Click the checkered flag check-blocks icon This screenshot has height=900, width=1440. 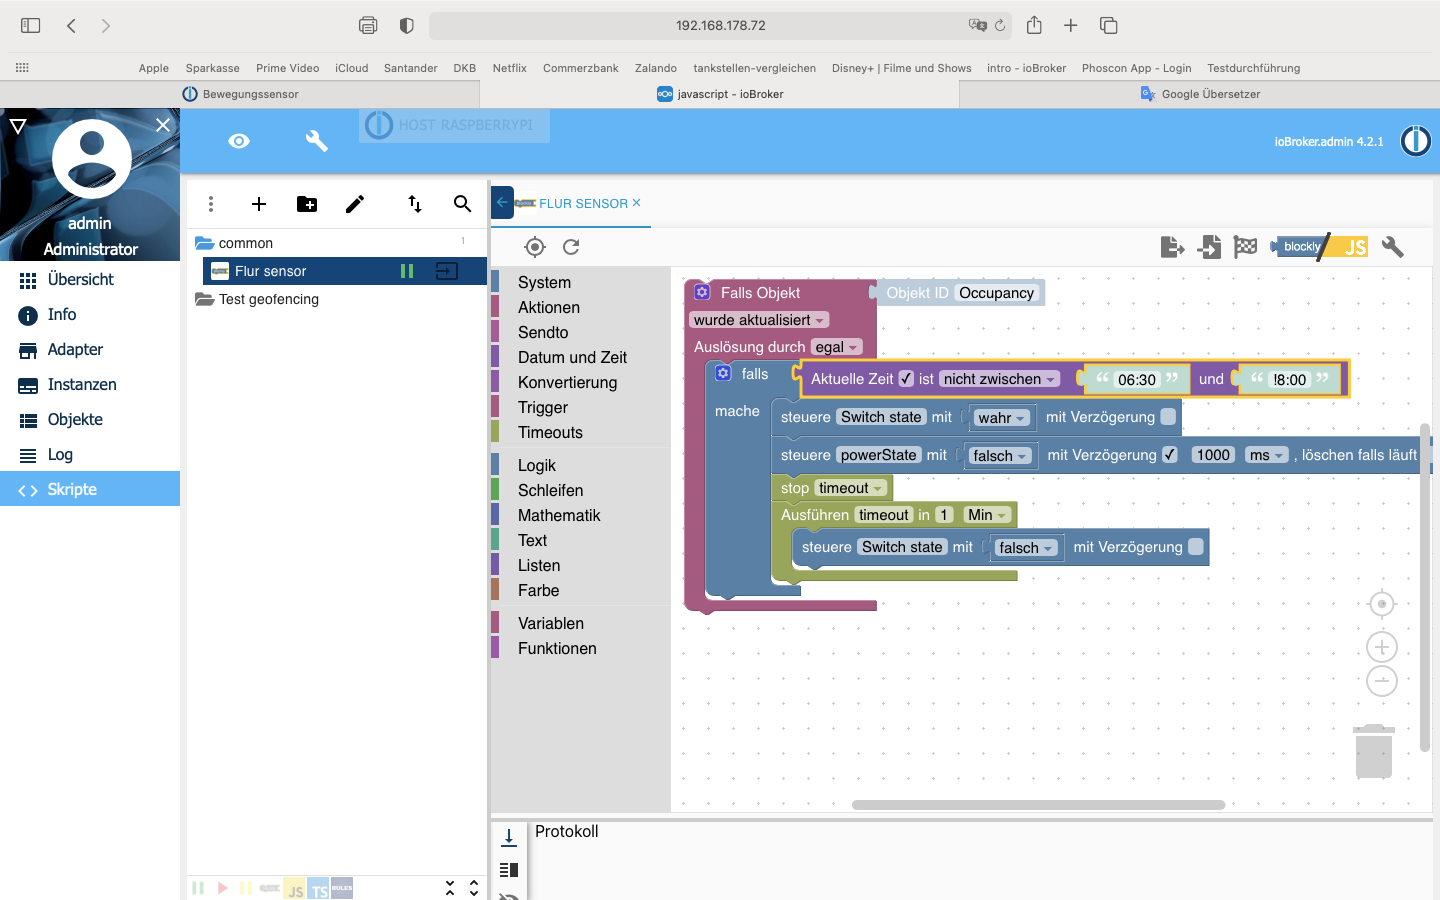(1245, 247)
